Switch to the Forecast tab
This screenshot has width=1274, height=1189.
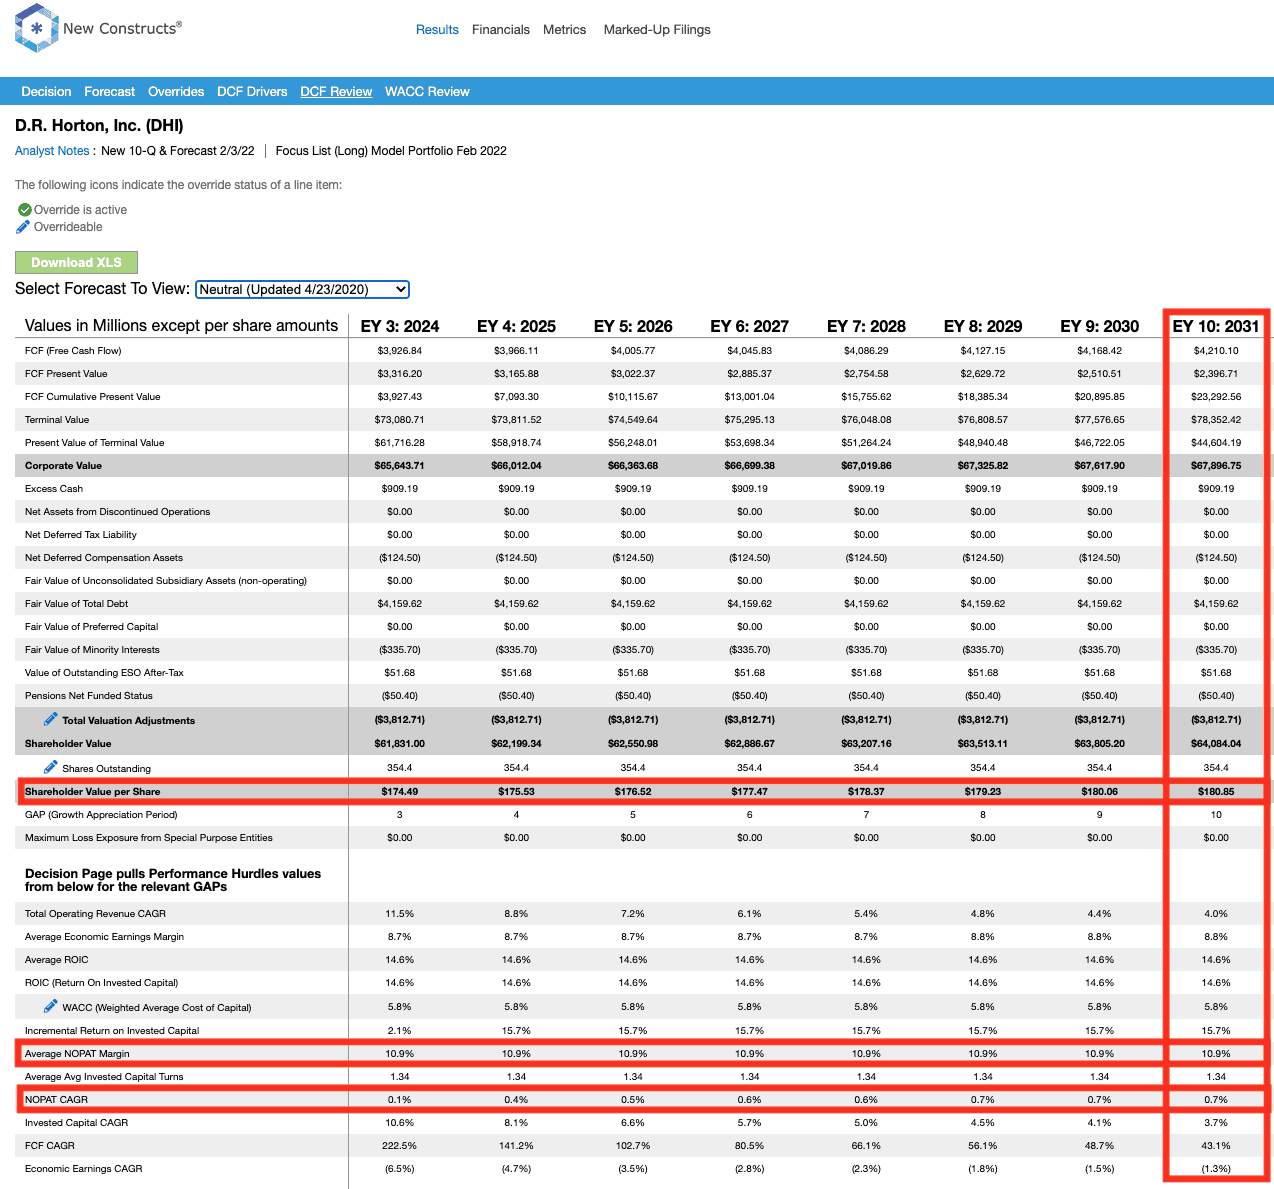110,92
